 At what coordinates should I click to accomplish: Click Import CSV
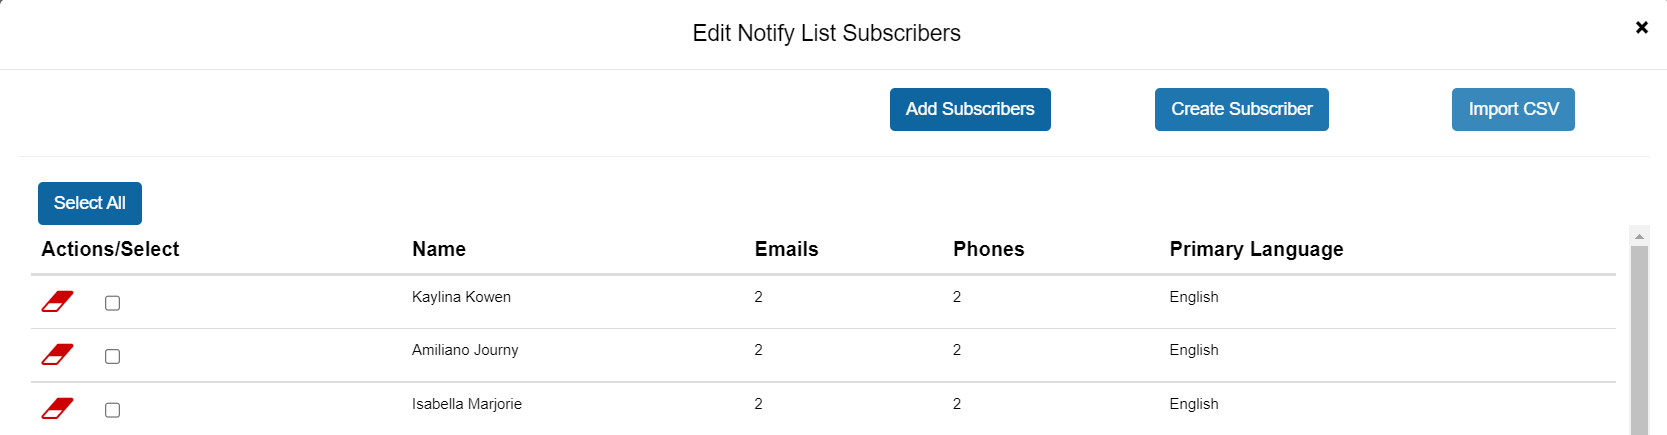[x=1513, y=109]
